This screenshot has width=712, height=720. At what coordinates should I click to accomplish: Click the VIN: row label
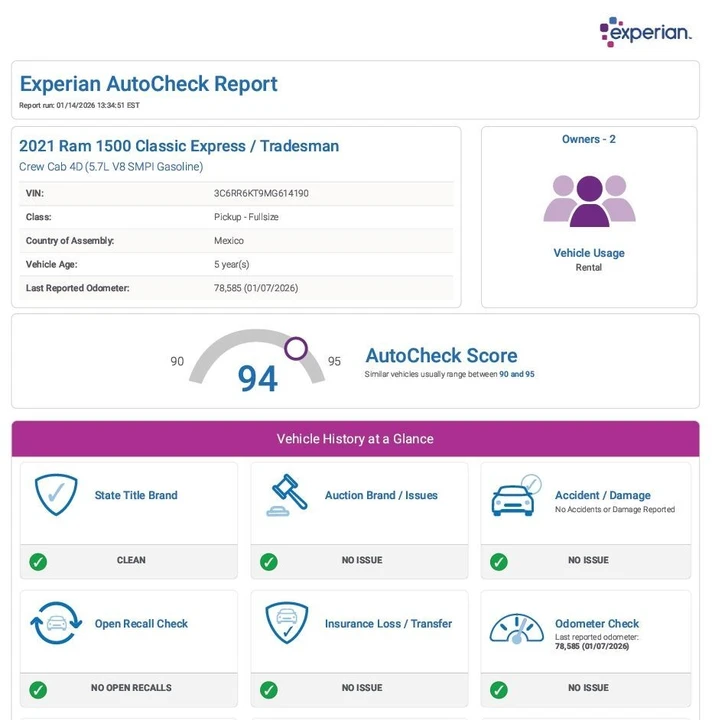pos(35,193)
